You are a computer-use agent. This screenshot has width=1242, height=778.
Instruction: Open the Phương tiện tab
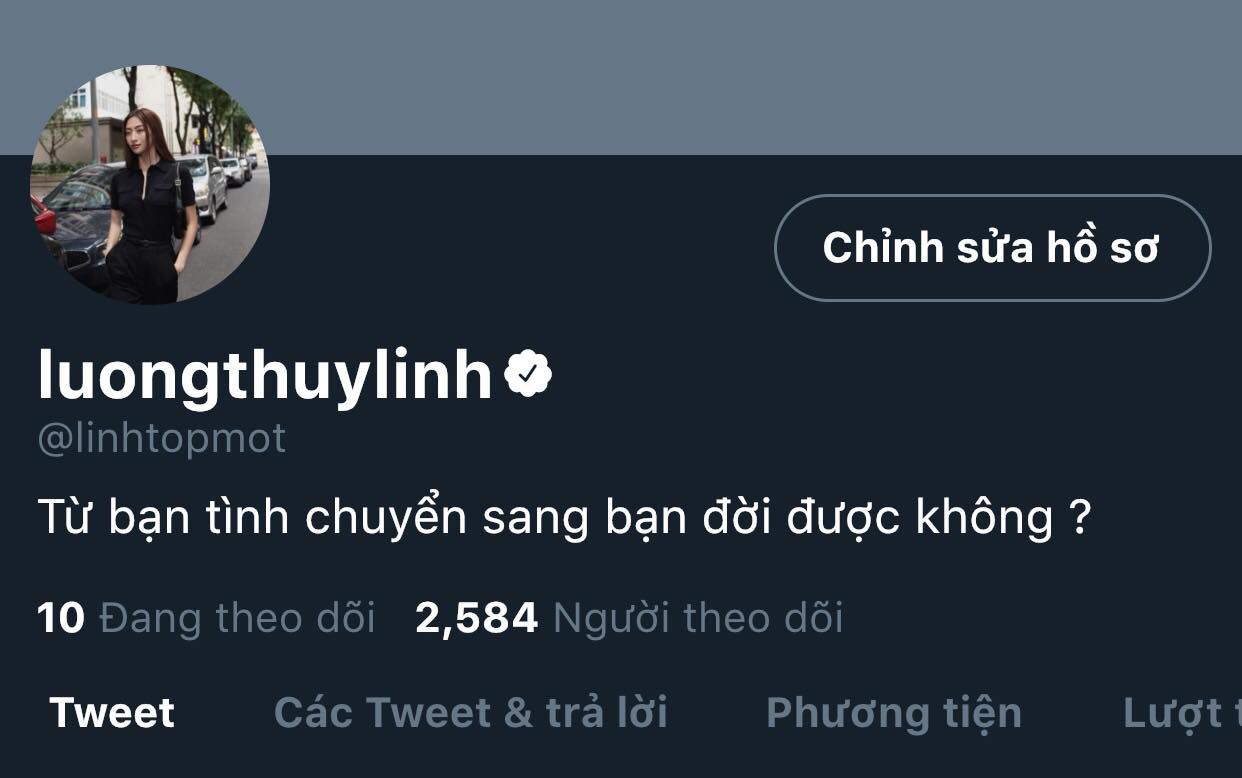point(894,714)
